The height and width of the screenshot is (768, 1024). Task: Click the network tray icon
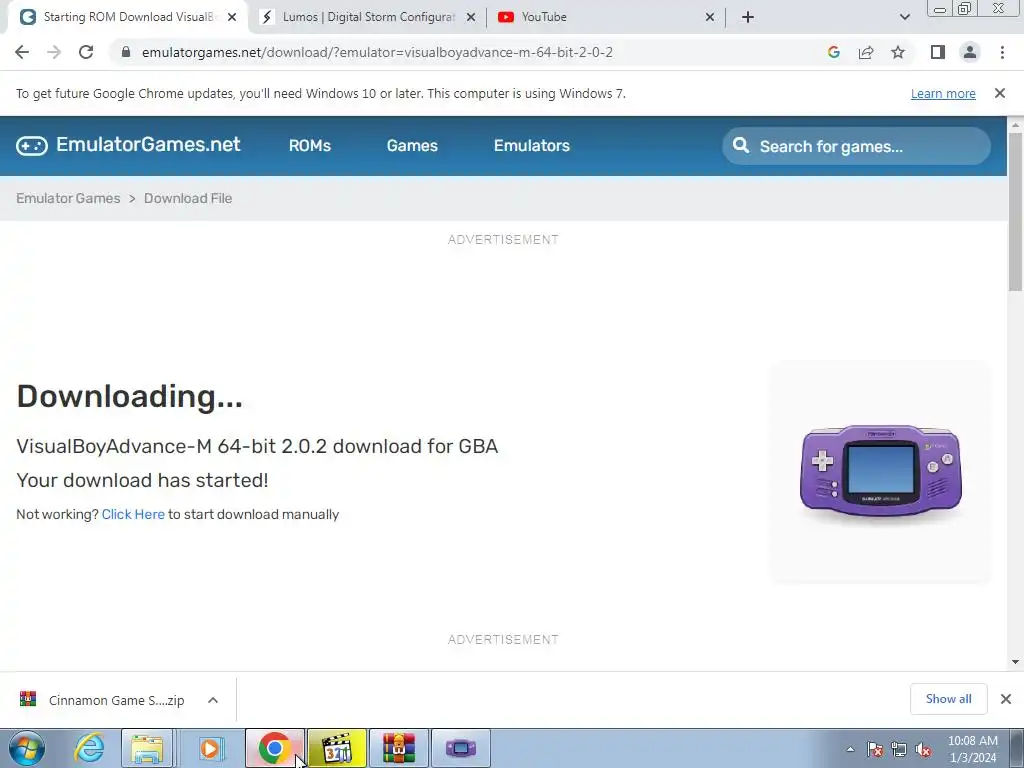click(x=899, y=750)
